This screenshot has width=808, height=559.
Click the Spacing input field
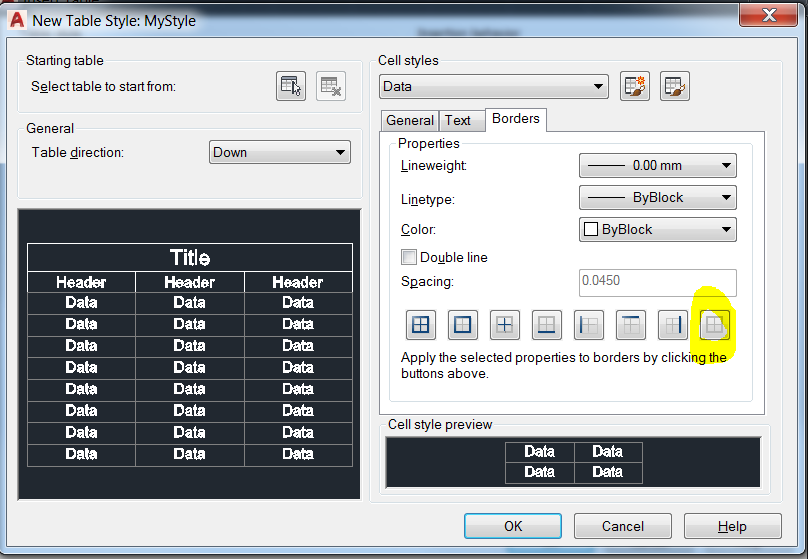[x=658, y=283]
